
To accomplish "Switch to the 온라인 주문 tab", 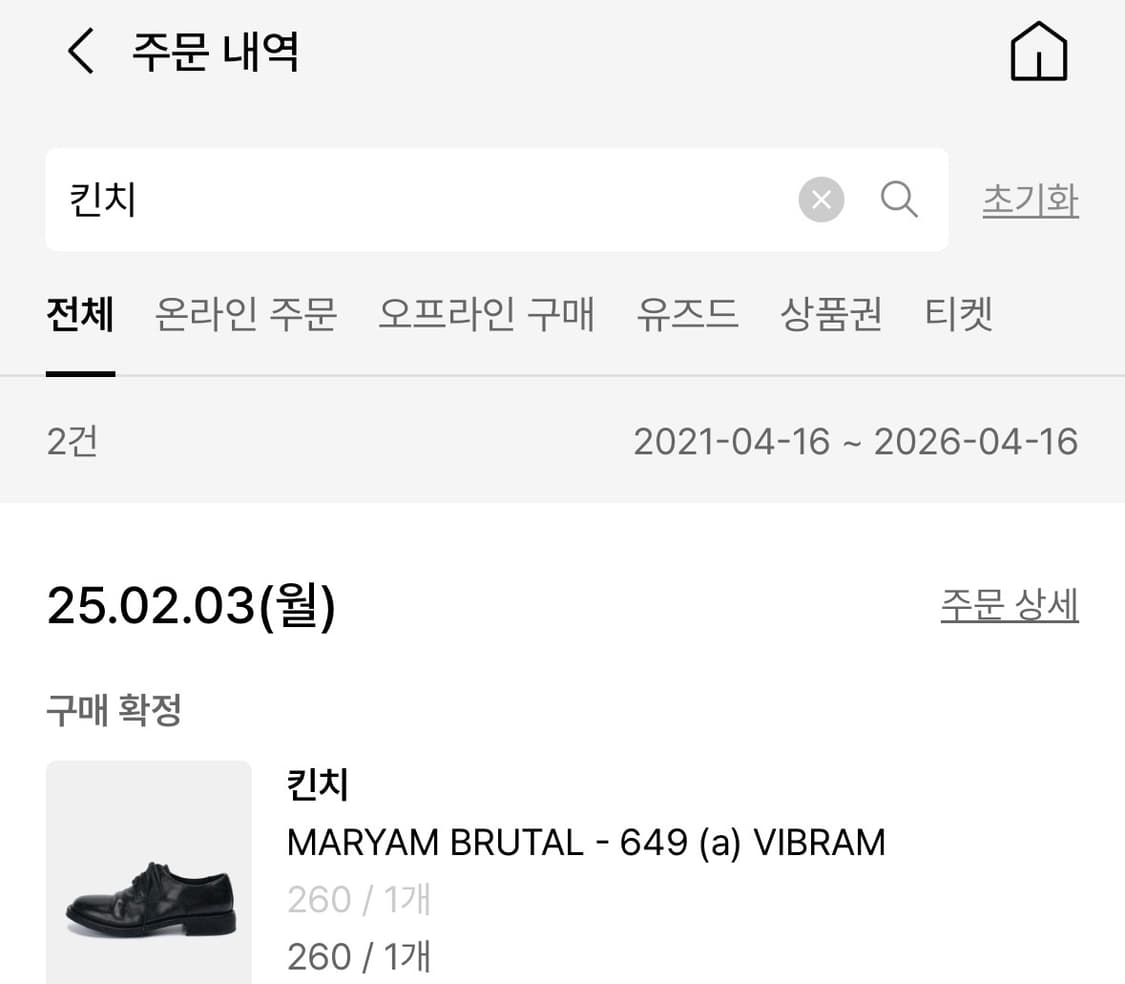I will pos(244,315).
